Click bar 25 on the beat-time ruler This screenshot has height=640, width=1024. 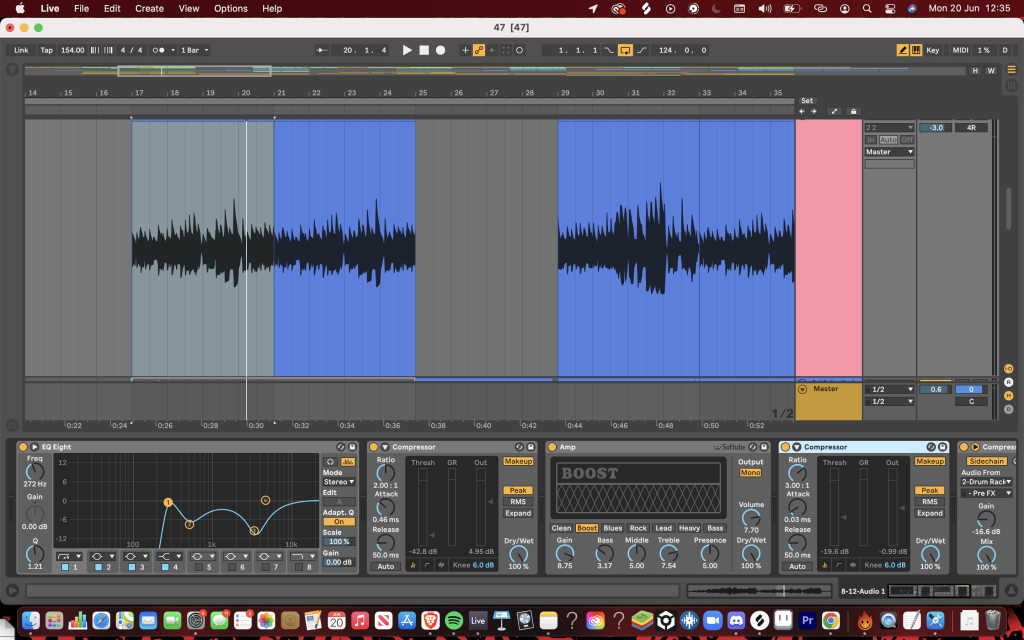[423, 93]
